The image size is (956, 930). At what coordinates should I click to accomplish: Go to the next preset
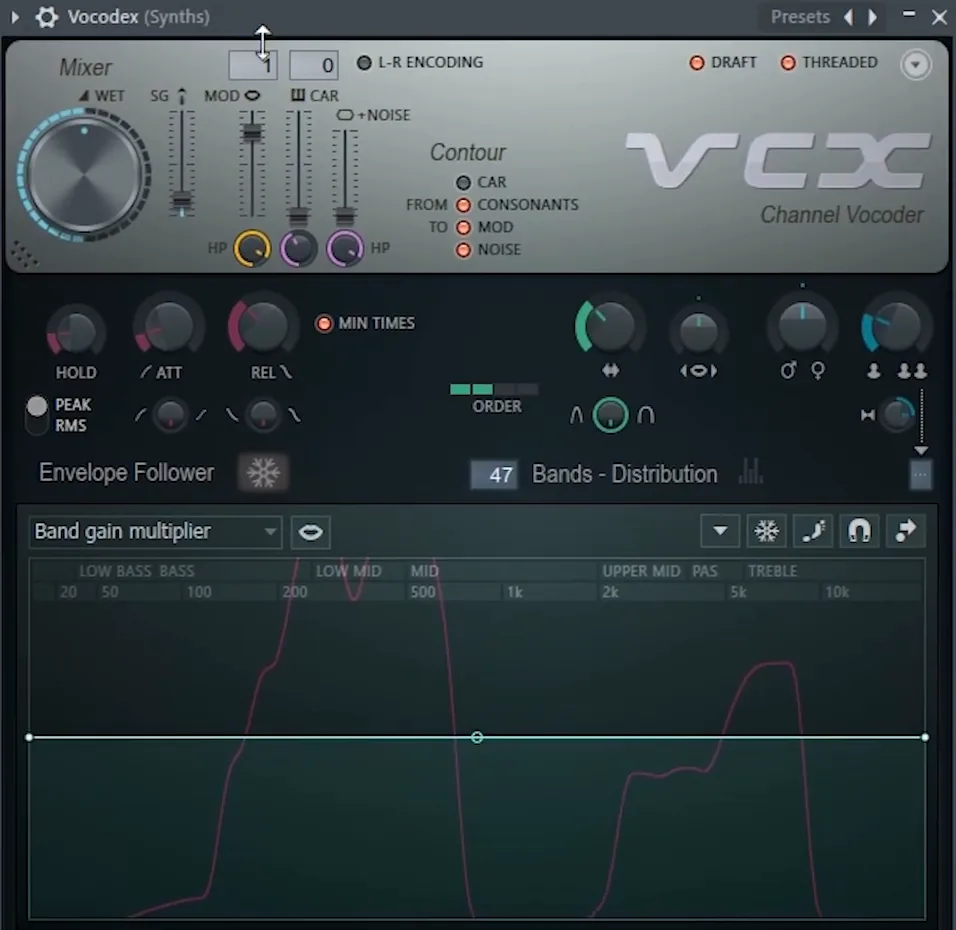click(x=872, y=17)
